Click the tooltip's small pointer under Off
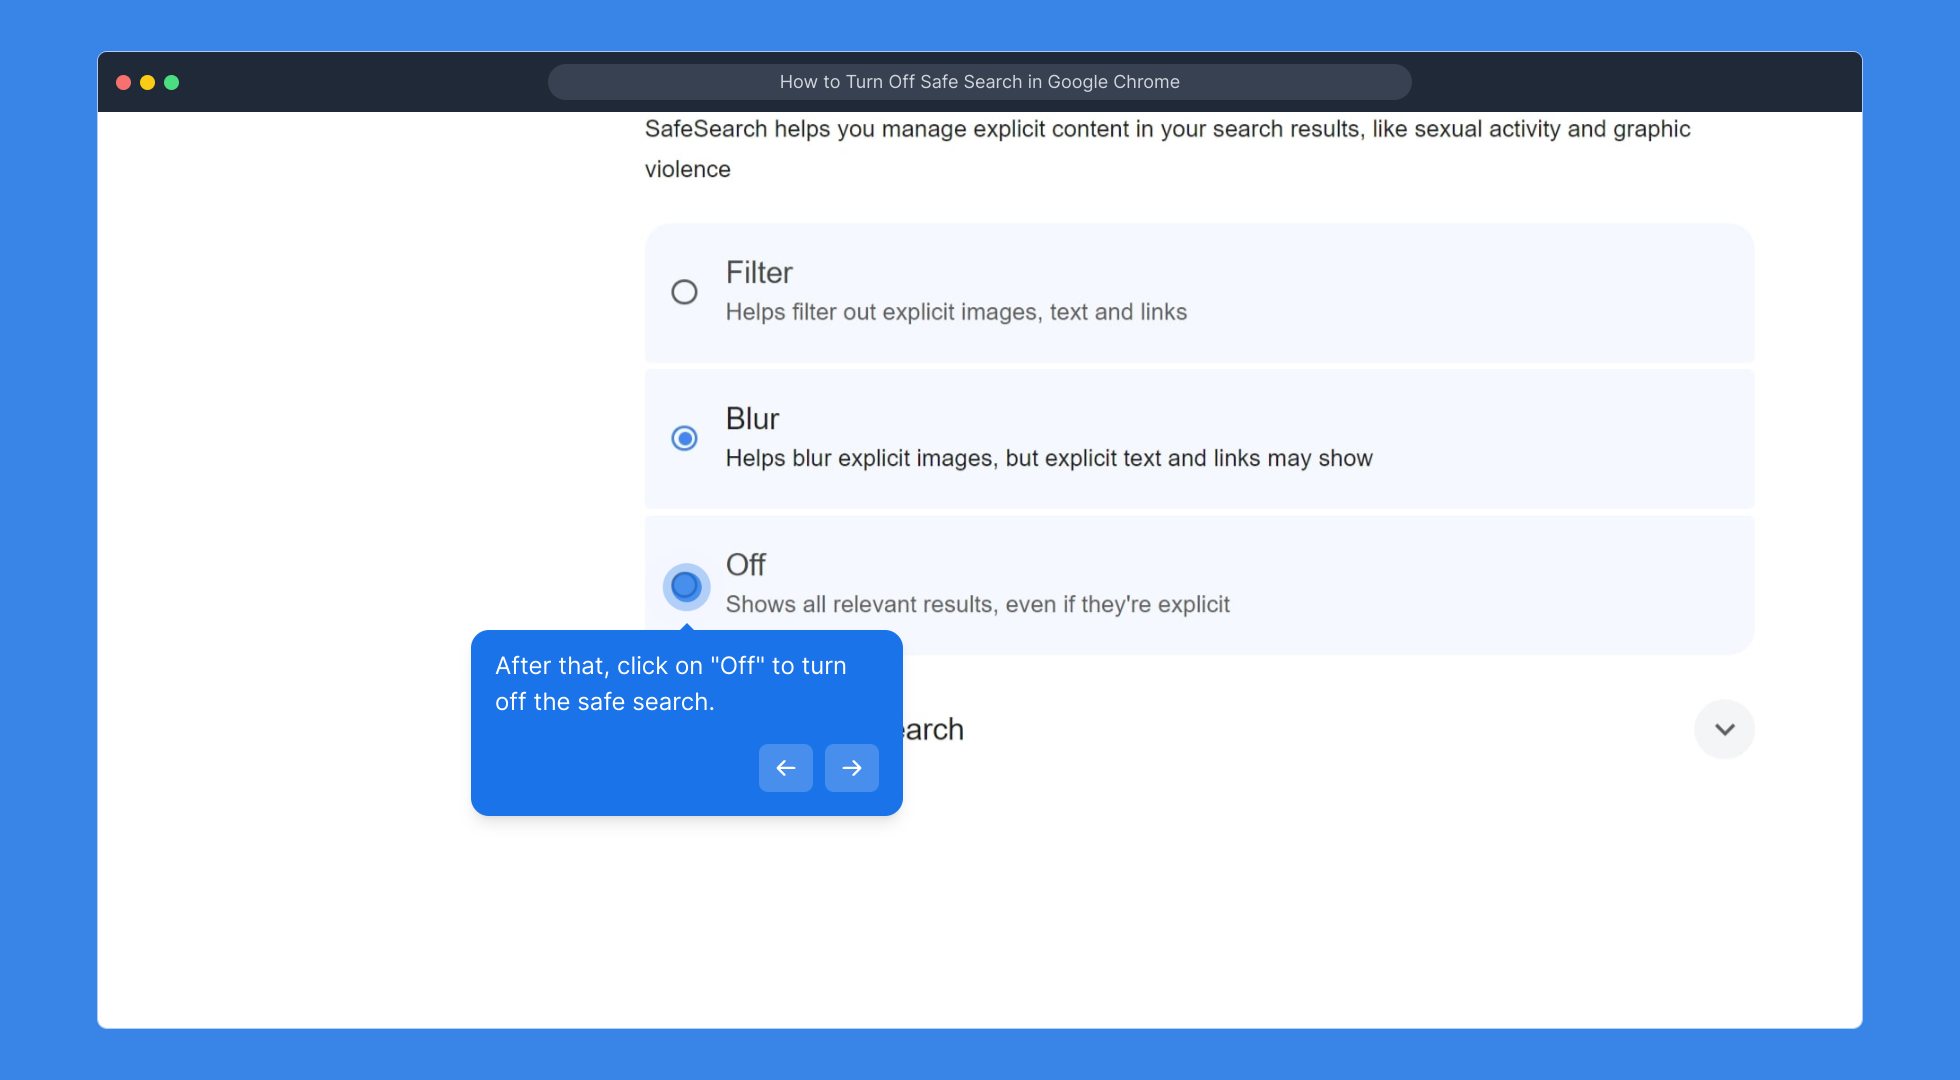The height and width of the screenshot is (1080, 1960). pos(687,627)
